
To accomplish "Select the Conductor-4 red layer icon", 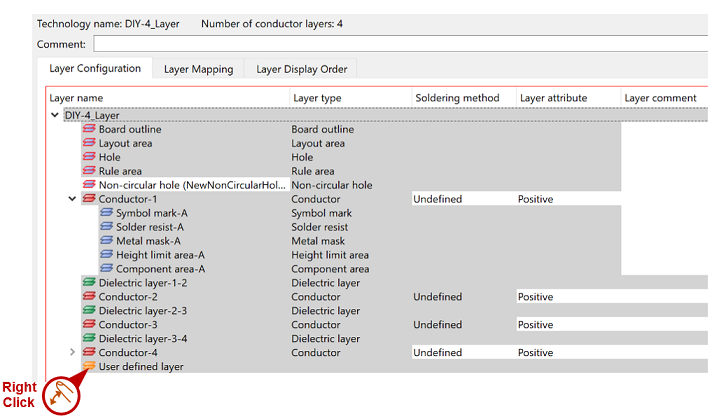I will pyautogui.click(x=89, y=353).
